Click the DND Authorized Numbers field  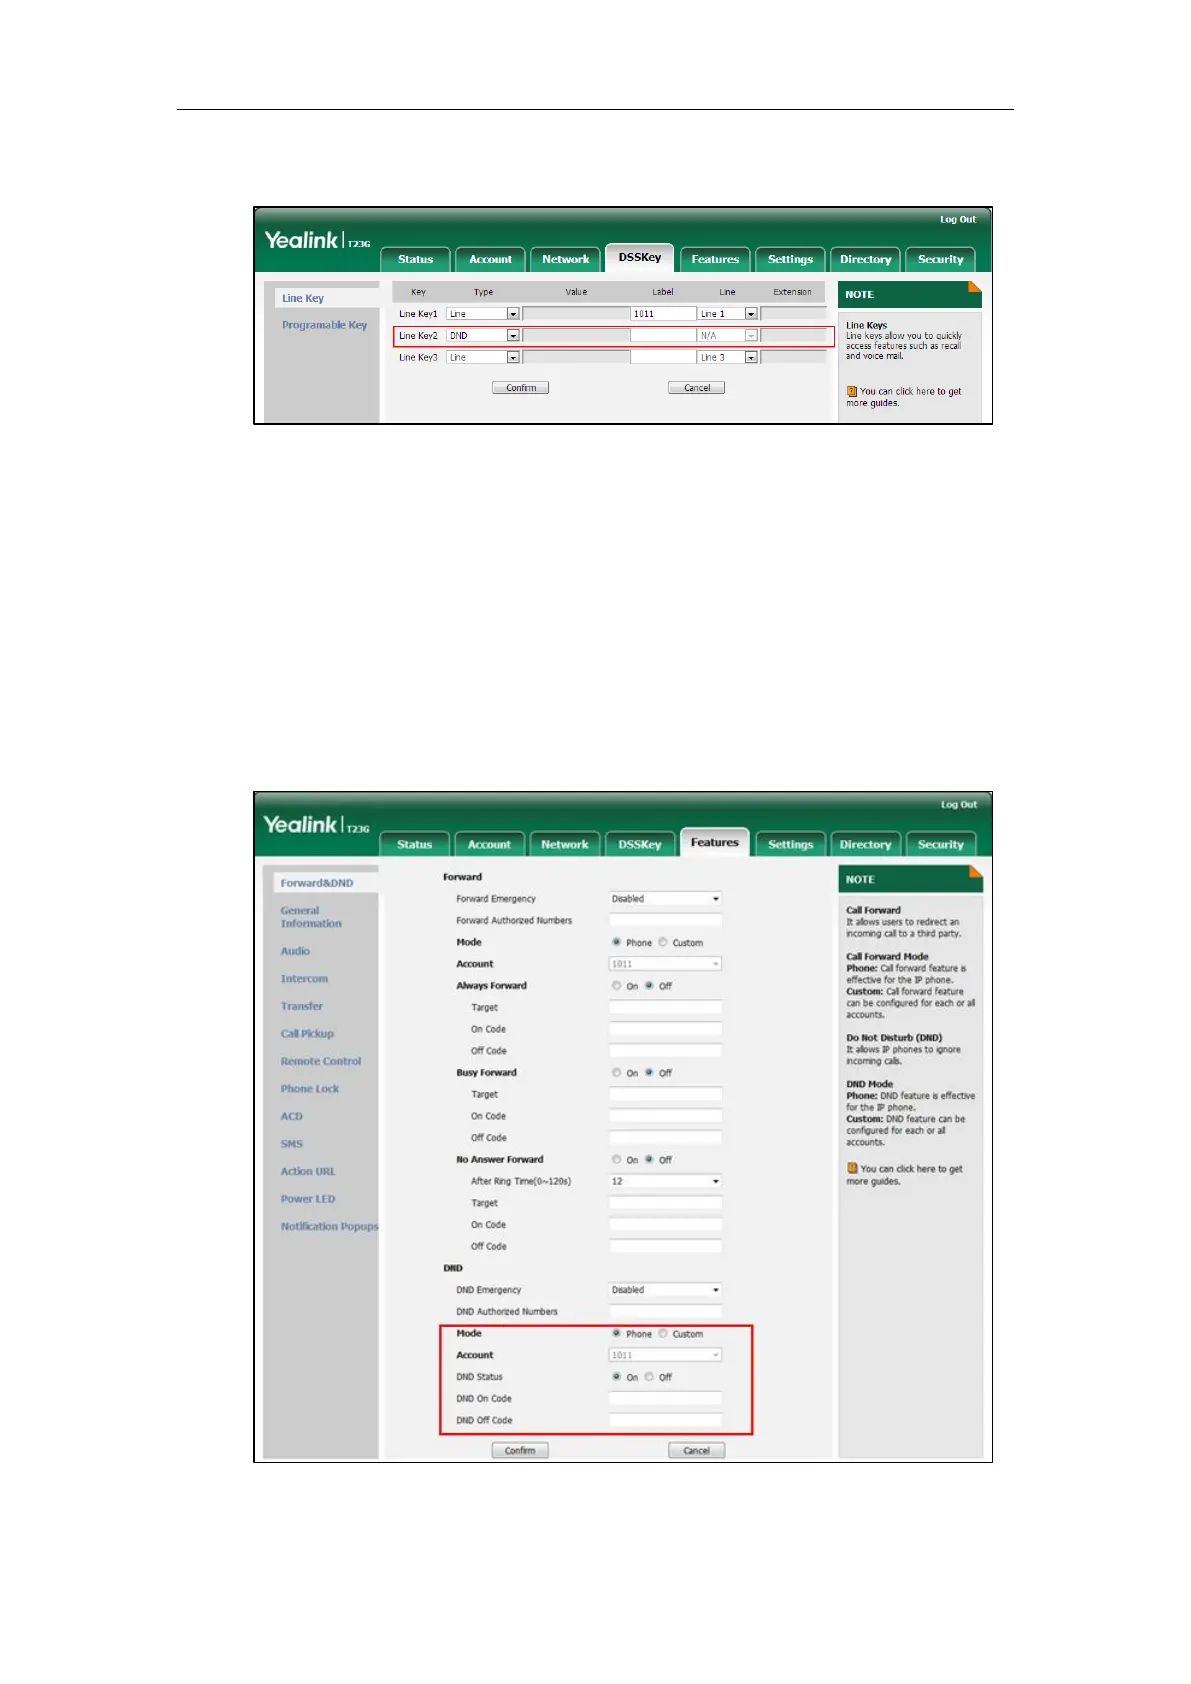(665, 1311)
